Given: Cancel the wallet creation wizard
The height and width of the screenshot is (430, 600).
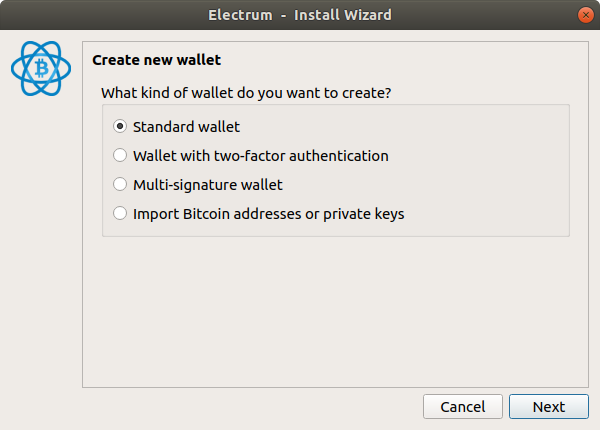Looking at the screenshot, I should tap(463, 407).
